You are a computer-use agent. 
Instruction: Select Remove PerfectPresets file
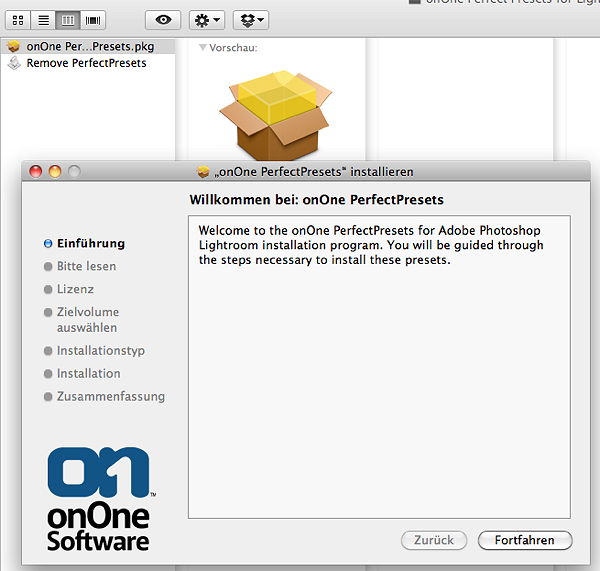88,63
